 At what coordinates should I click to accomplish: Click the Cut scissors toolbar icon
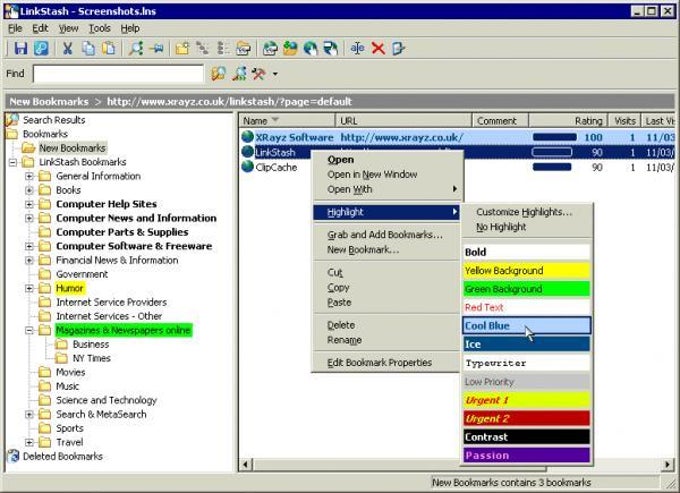pos(67,48)
